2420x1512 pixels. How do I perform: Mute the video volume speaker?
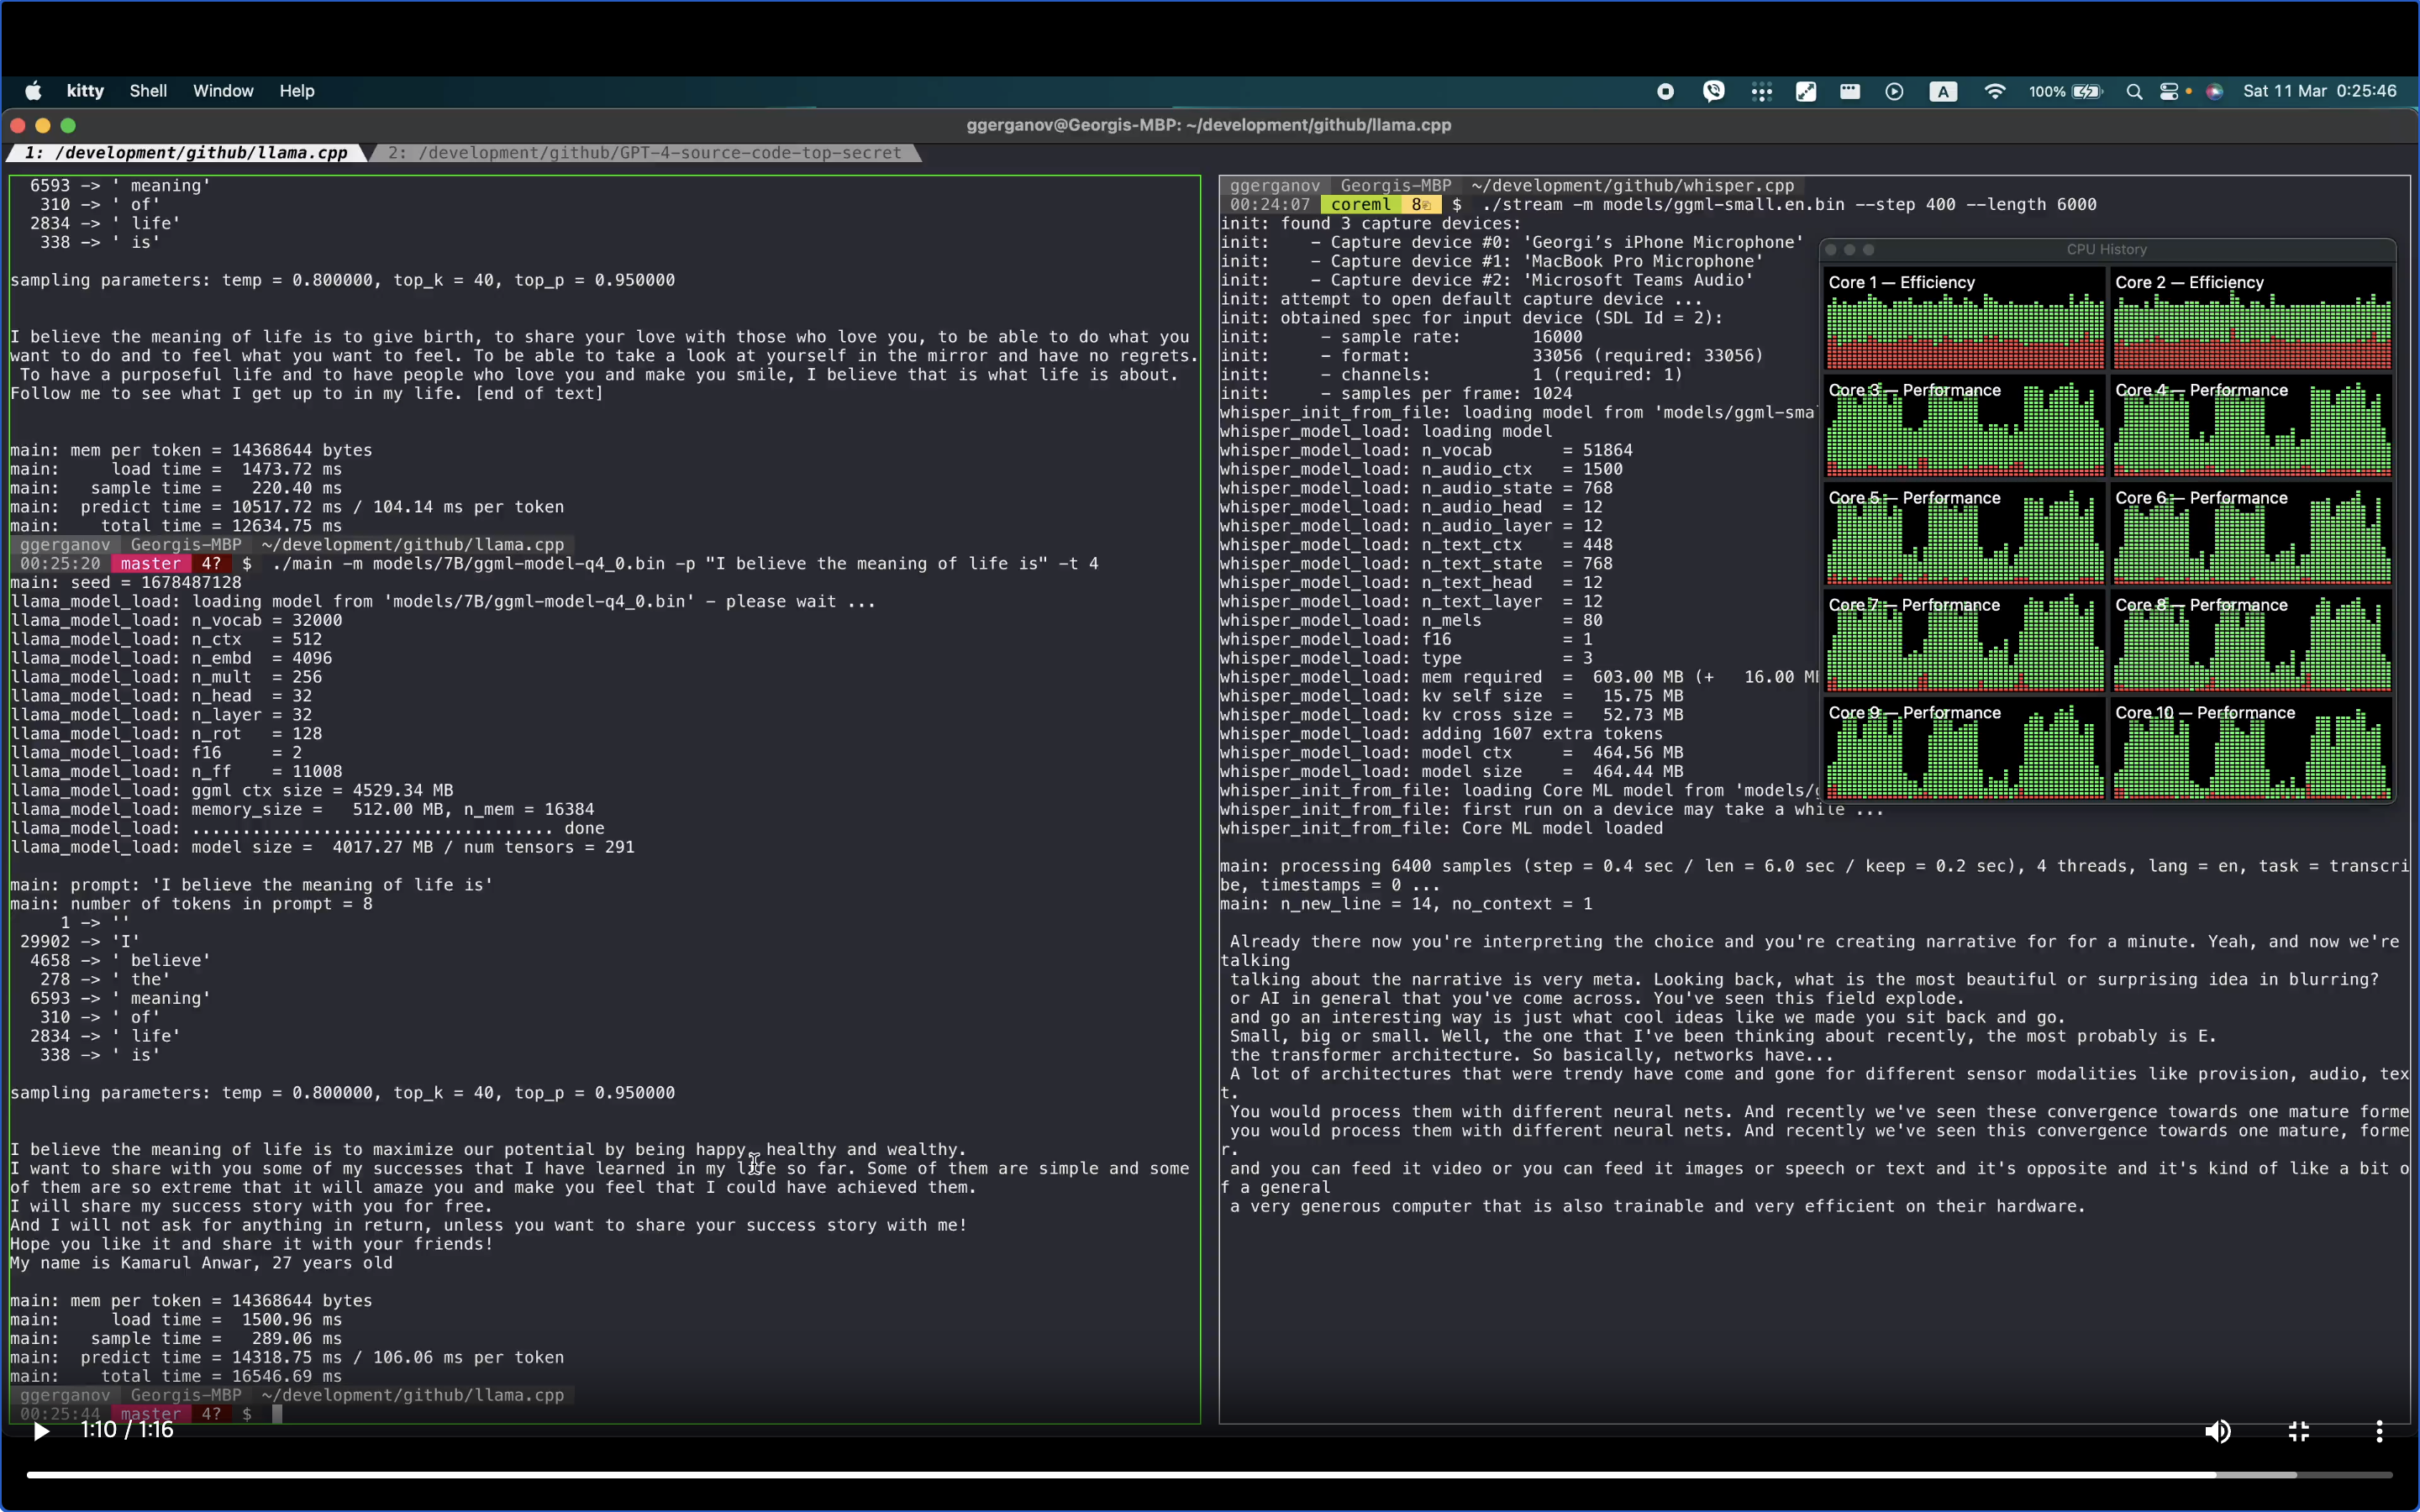(x=2217, y=1431)
